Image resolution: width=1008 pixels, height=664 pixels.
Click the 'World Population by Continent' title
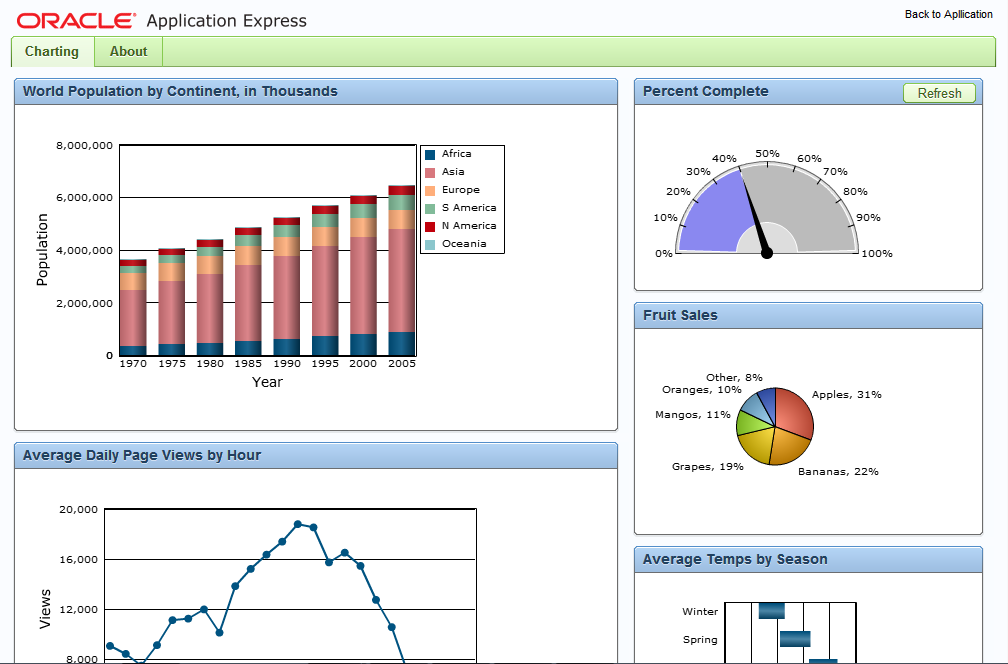180,91
